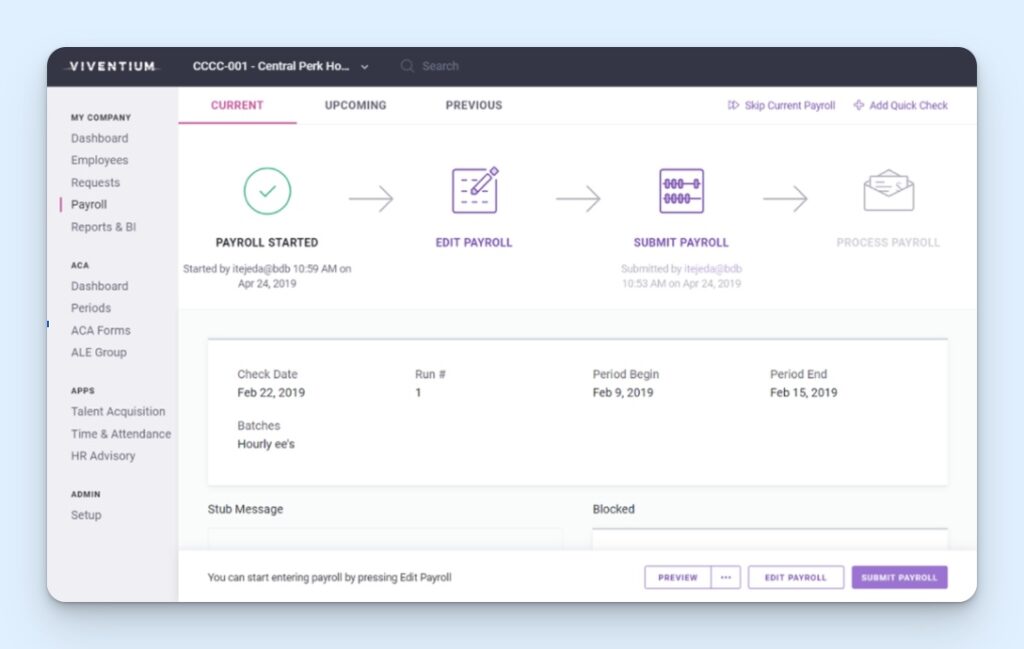Open the company selector dropdown chevron

pyautogui.click(x=364, y=67)
